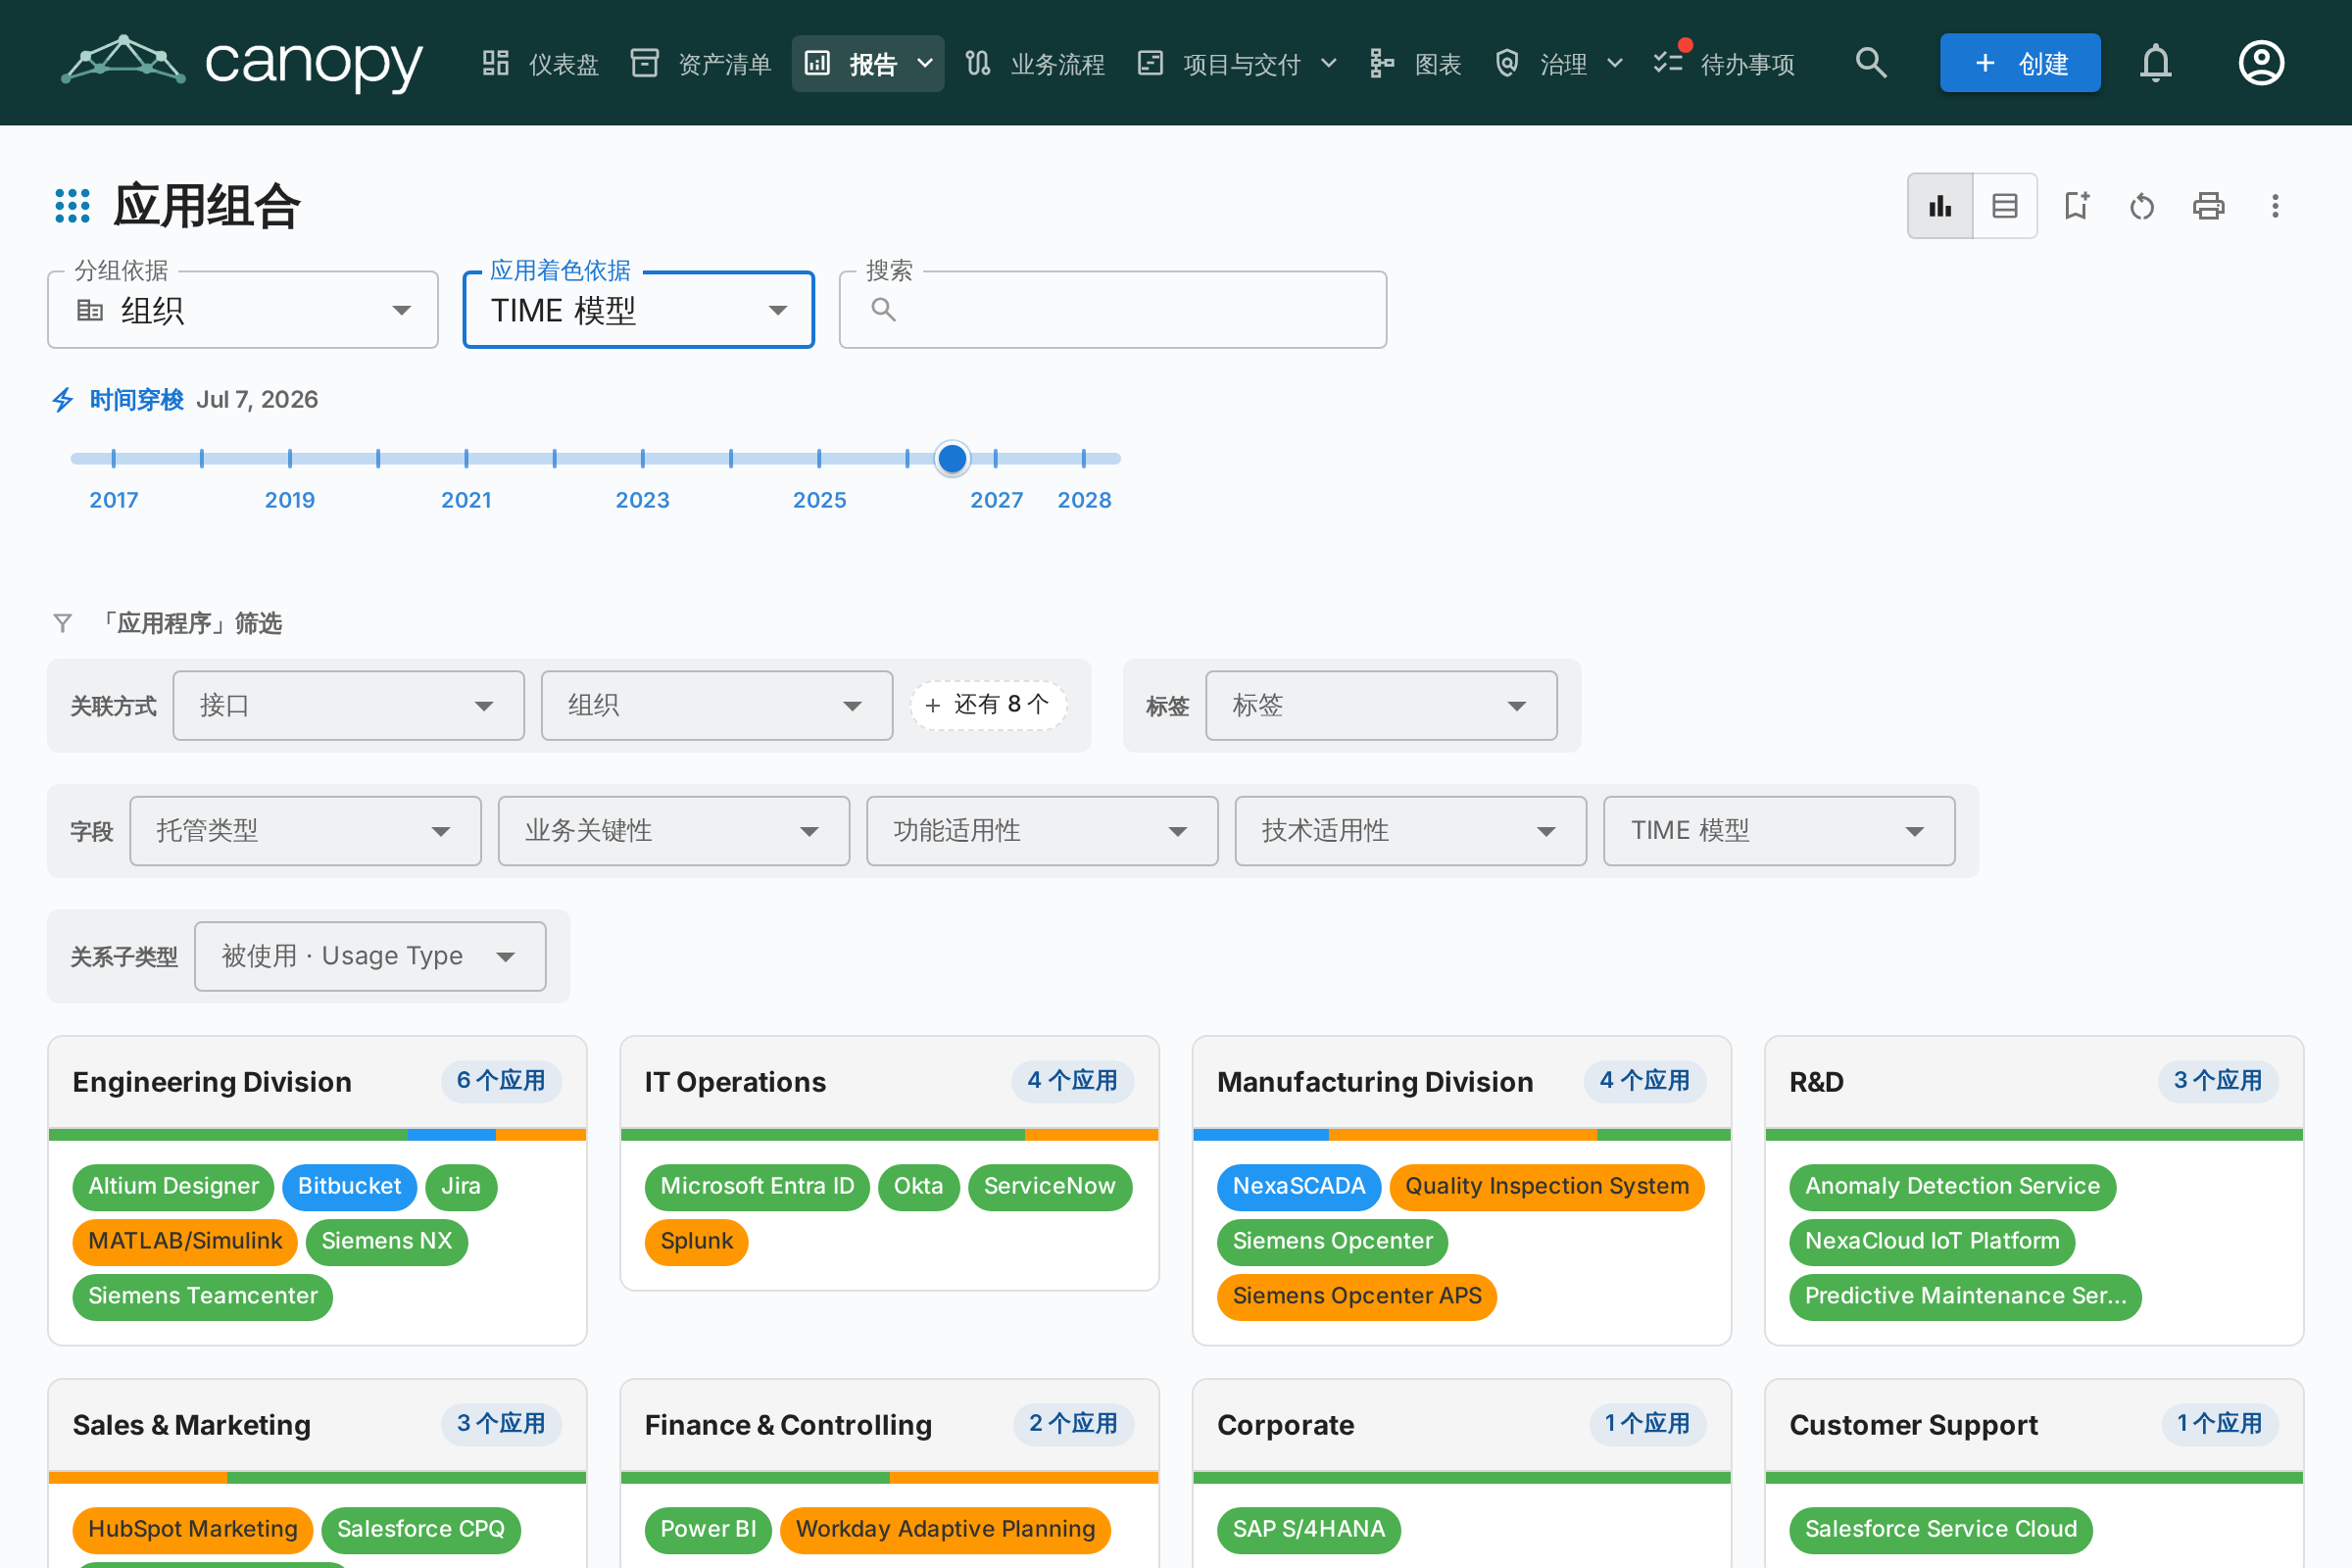This screenshot has width=2352, height=1568.
Task: Click the 图表 diagram icon
Action: 1382,63
